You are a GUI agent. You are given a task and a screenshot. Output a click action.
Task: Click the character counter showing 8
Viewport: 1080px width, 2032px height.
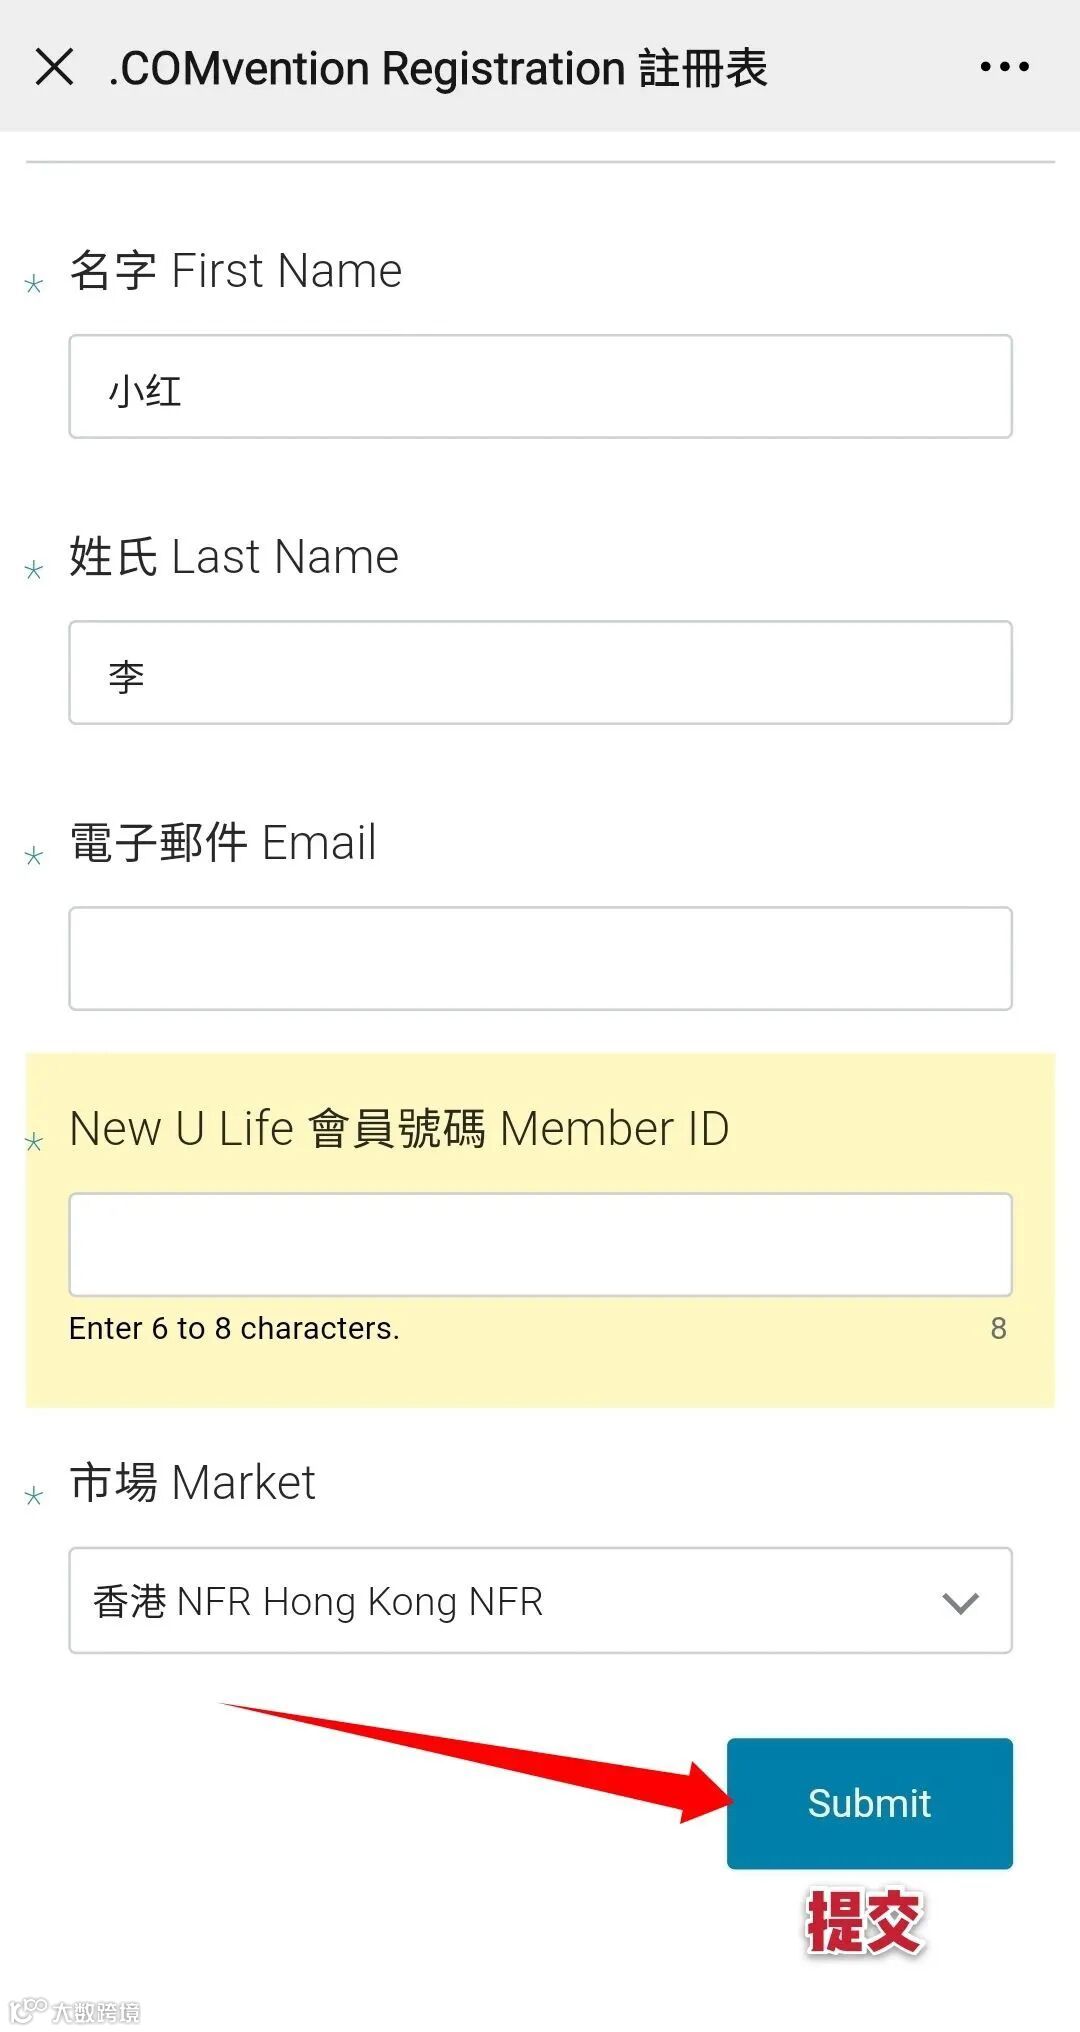click(998, 1328)
